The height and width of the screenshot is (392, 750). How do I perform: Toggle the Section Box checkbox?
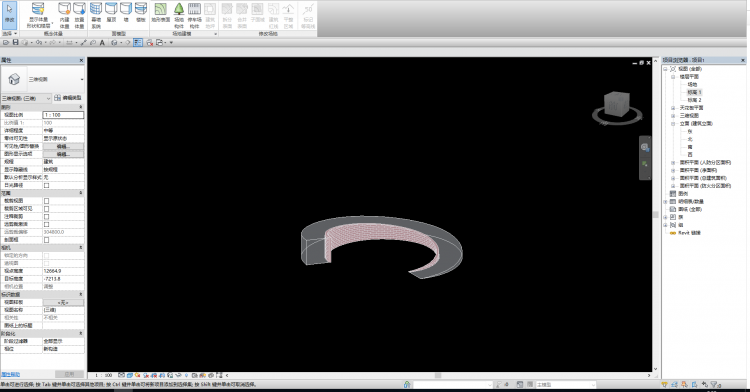pos(46,240)
